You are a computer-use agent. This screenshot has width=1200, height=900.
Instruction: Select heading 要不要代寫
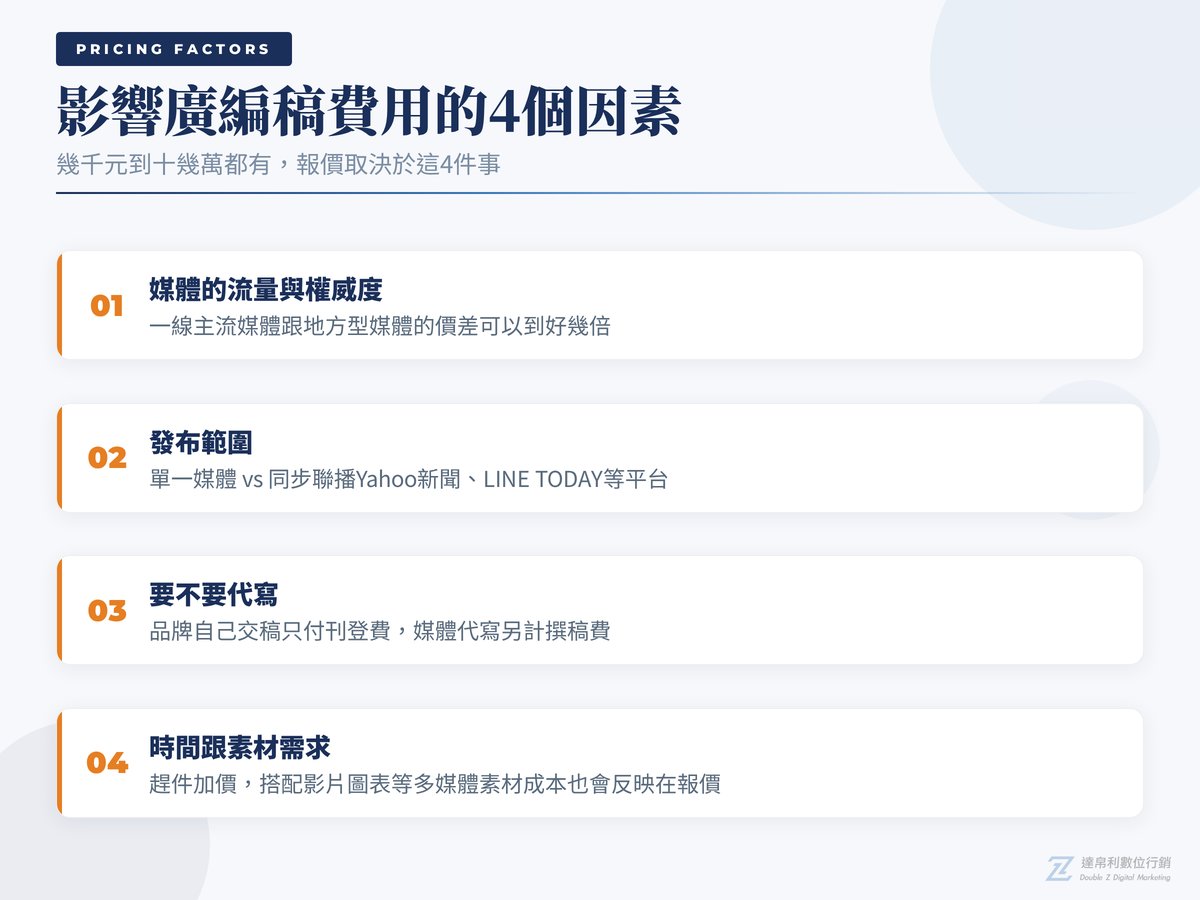[x=213, y=595]
